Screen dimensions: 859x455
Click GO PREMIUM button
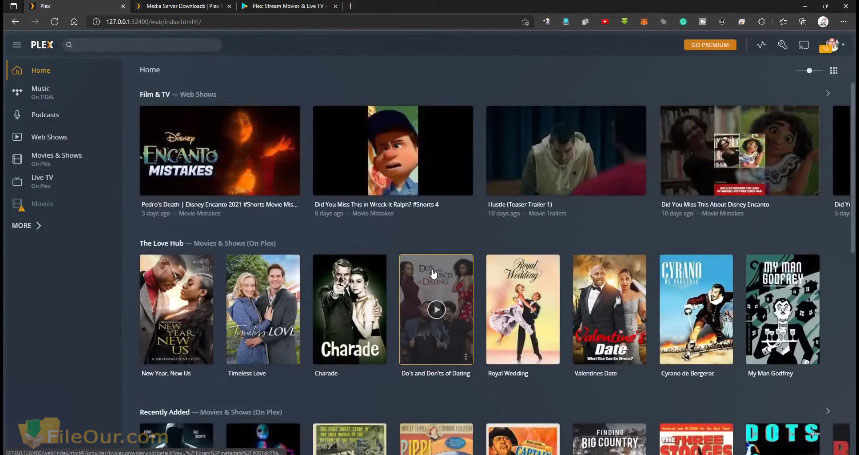710,45
